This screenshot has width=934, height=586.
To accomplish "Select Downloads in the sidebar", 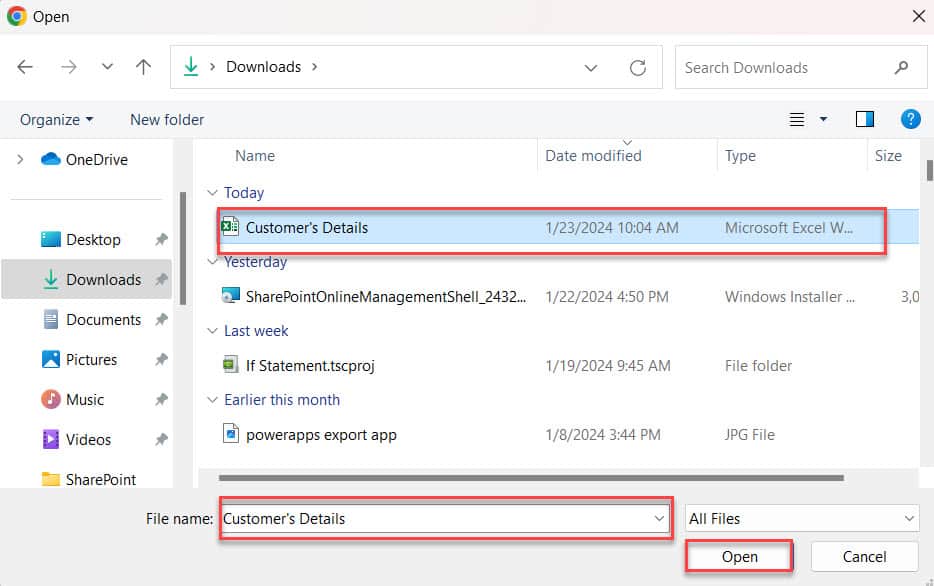I will 86,279.
